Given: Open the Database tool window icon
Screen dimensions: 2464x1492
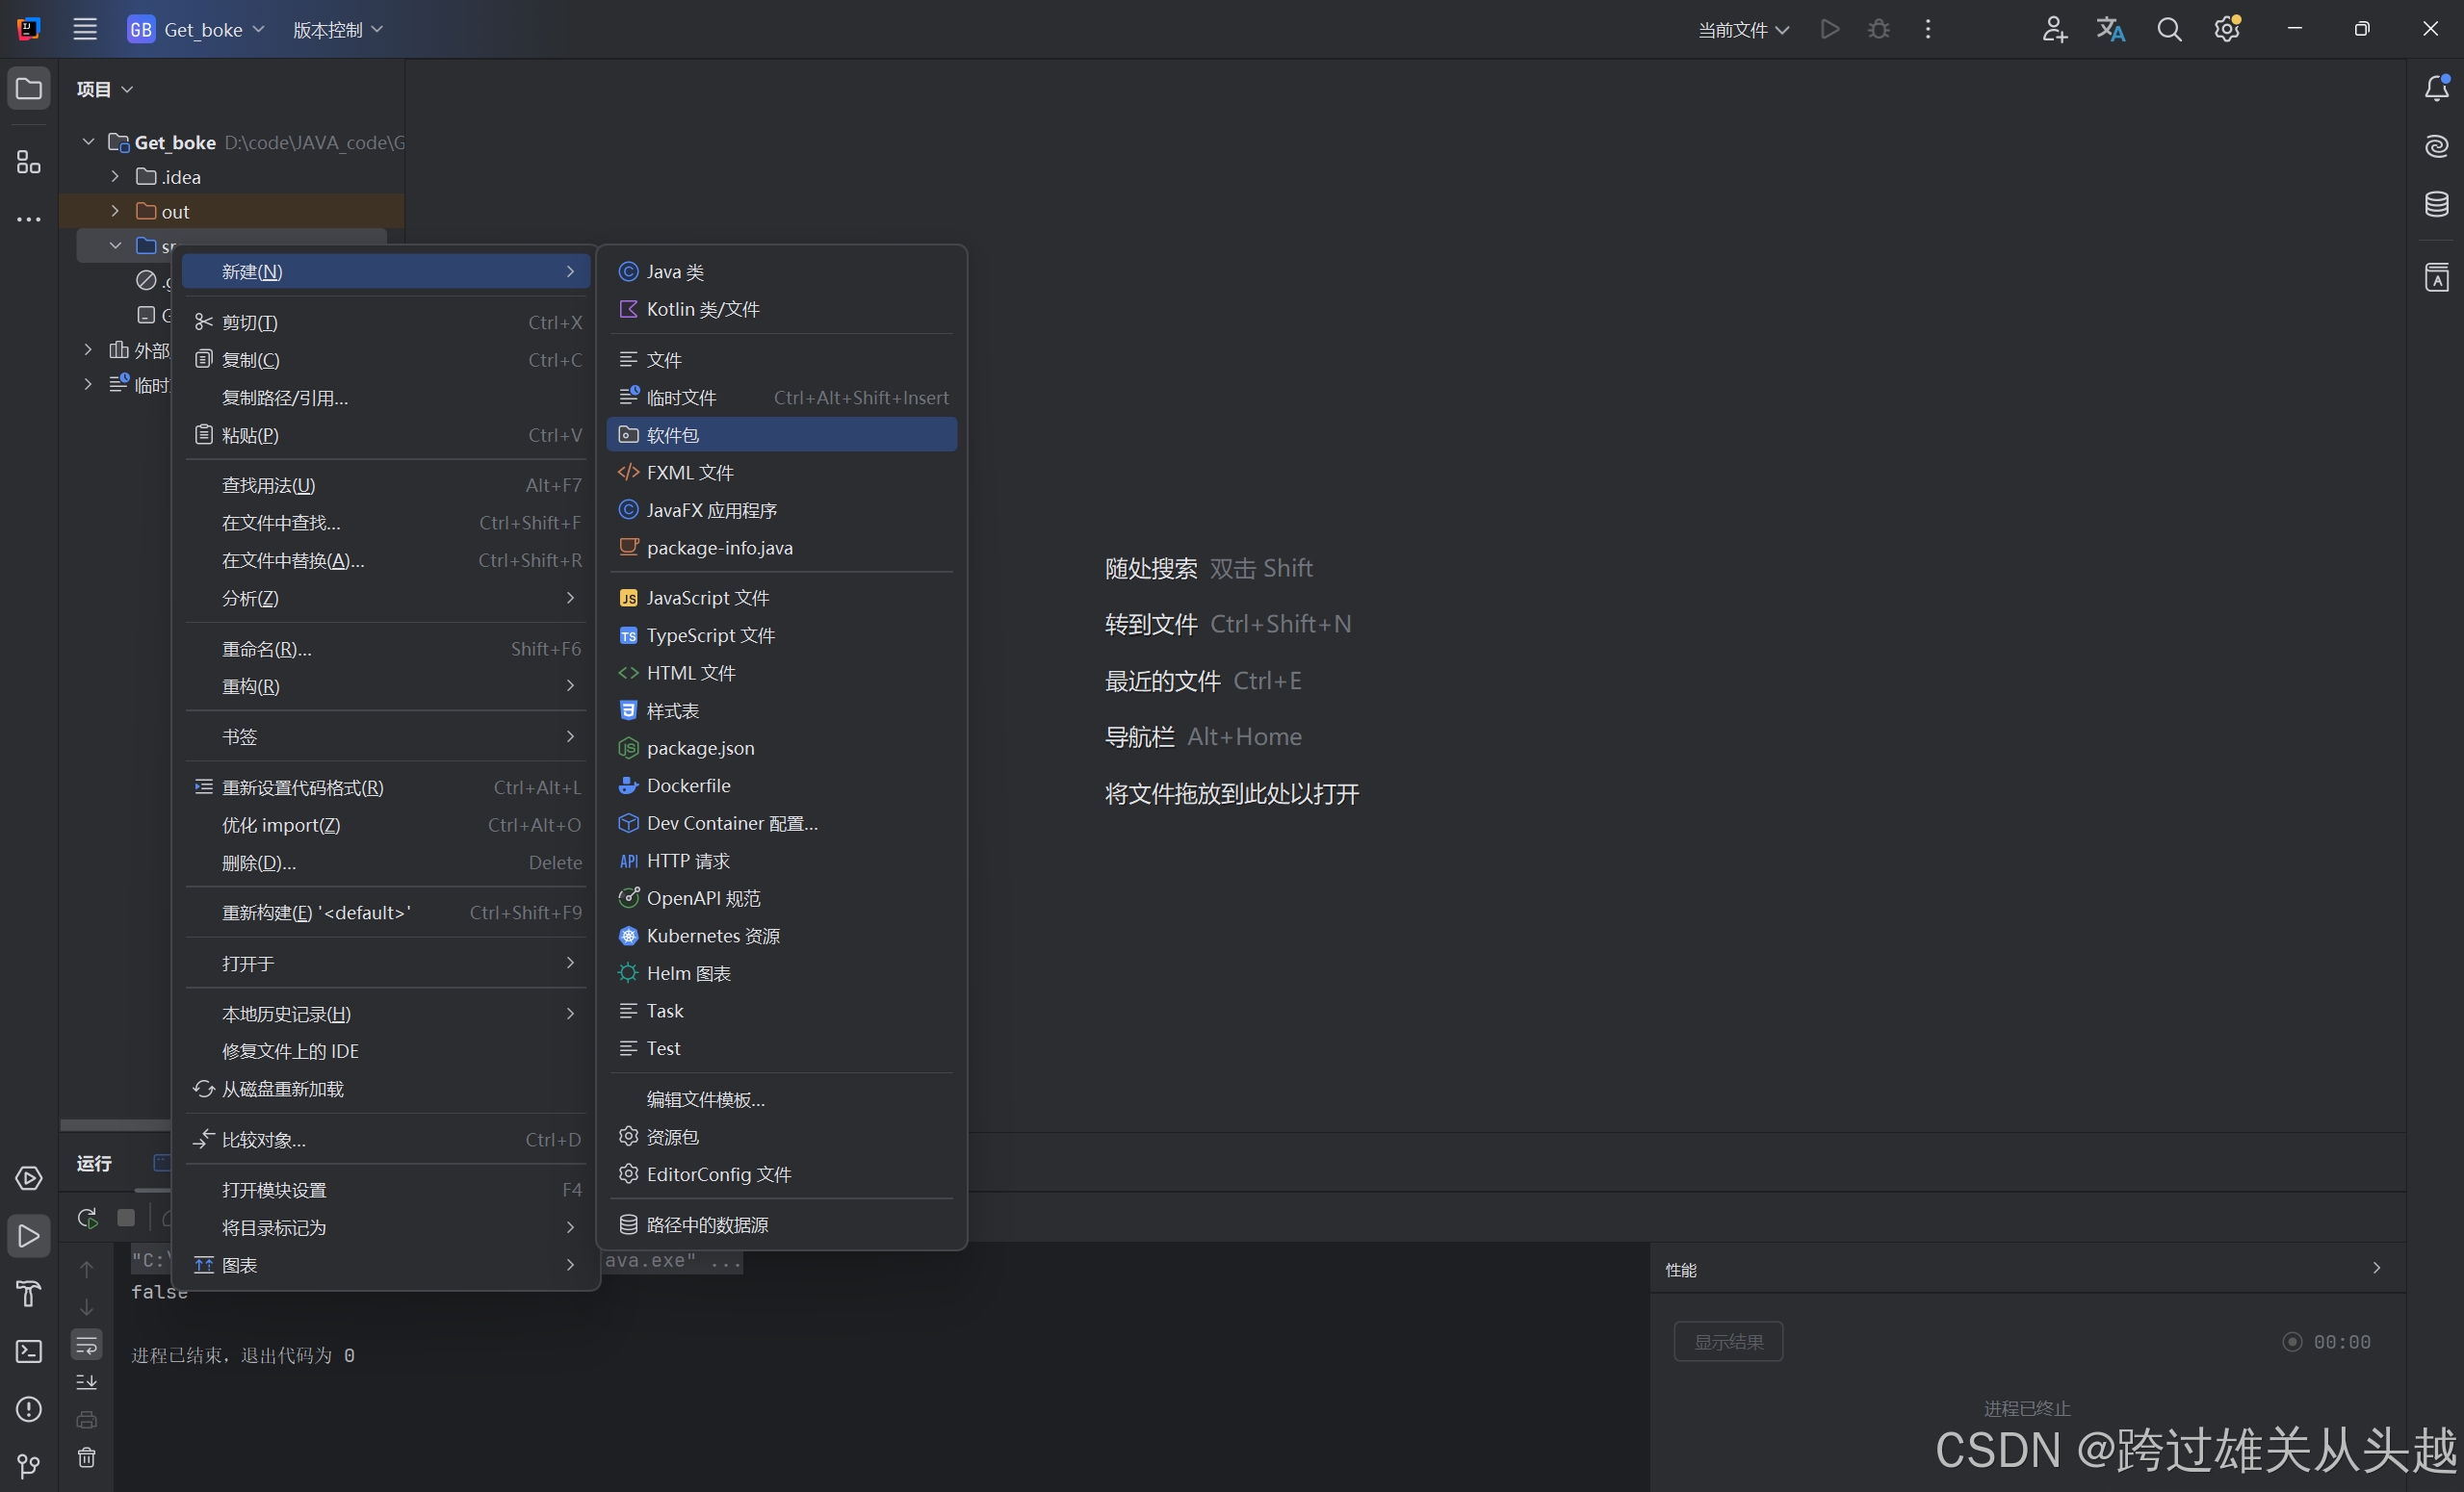Looking at the screenshot, I should [2436, 204].
